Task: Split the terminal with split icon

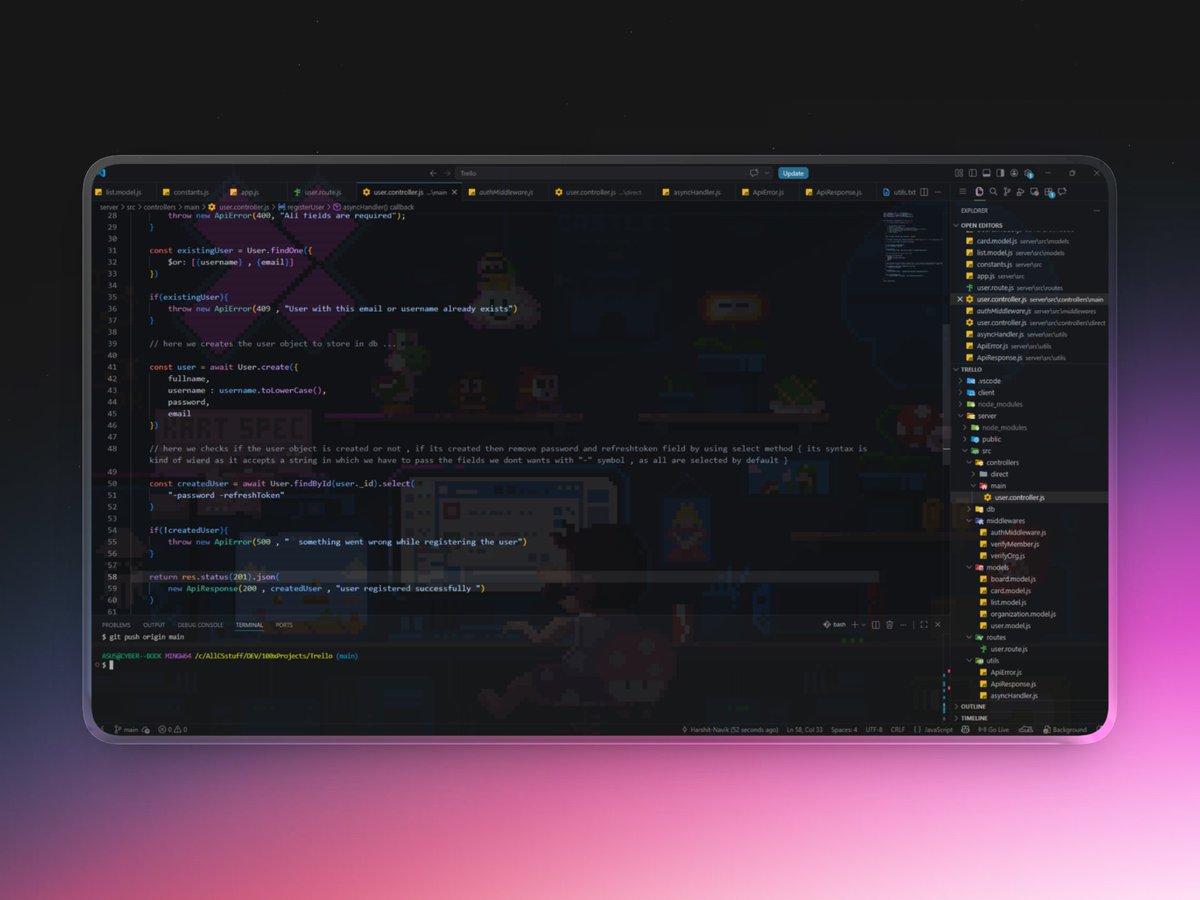Action: point(876,625)
